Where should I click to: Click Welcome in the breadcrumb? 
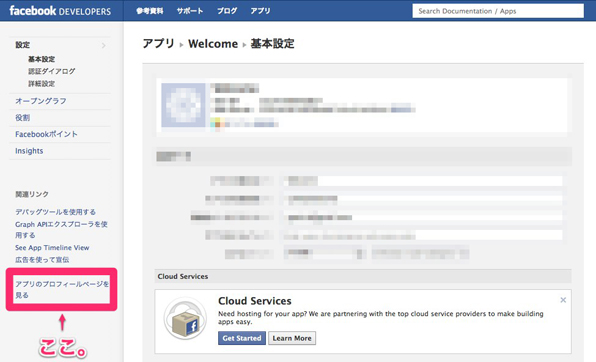pos(213,44)
